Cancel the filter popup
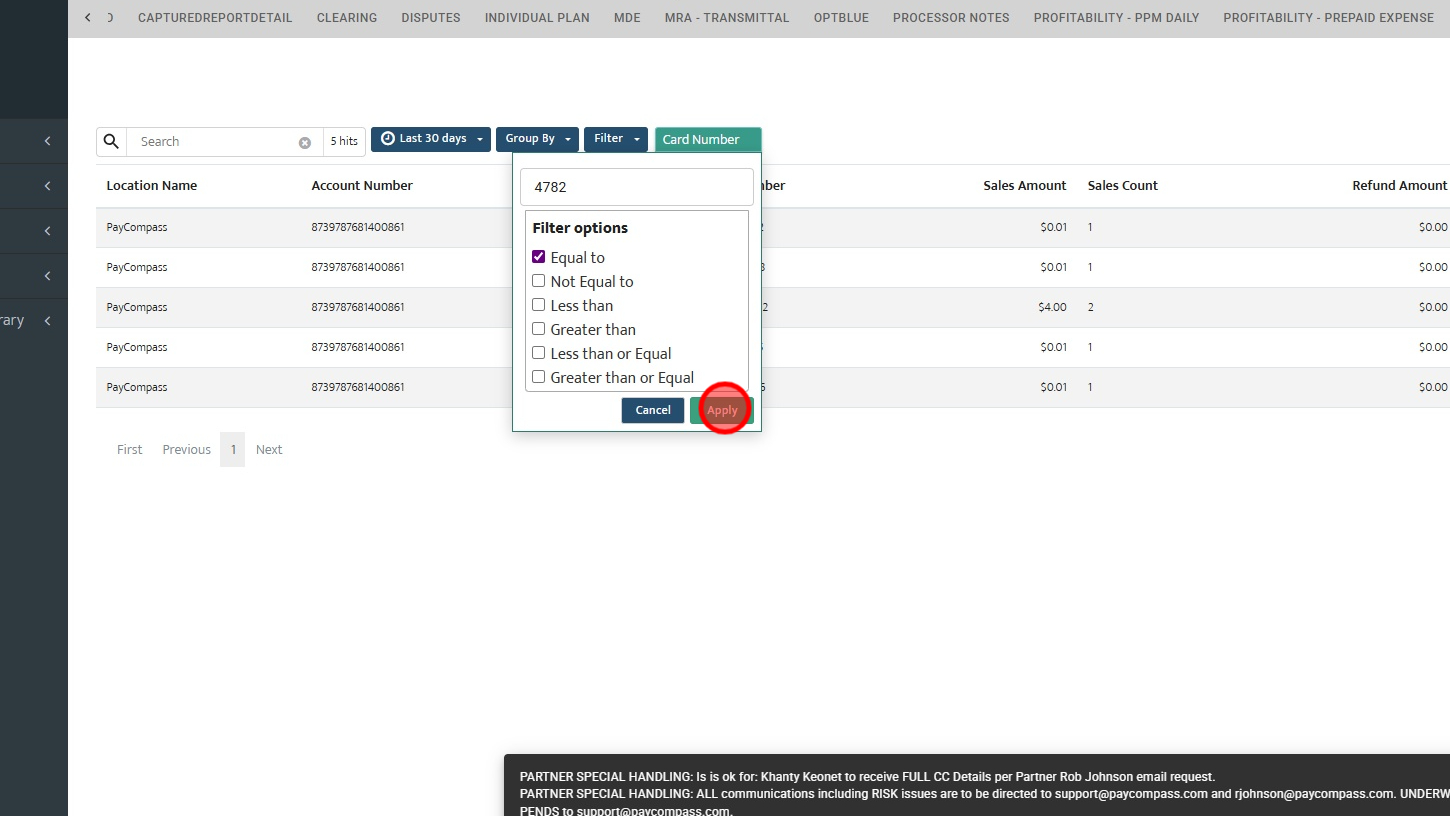 pos(653,410)
